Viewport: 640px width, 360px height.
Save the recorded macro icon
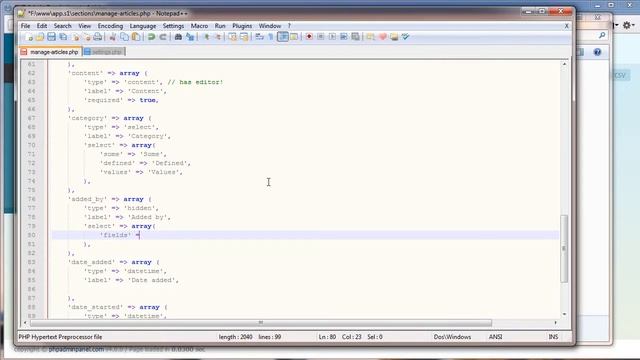click(356, 37)
